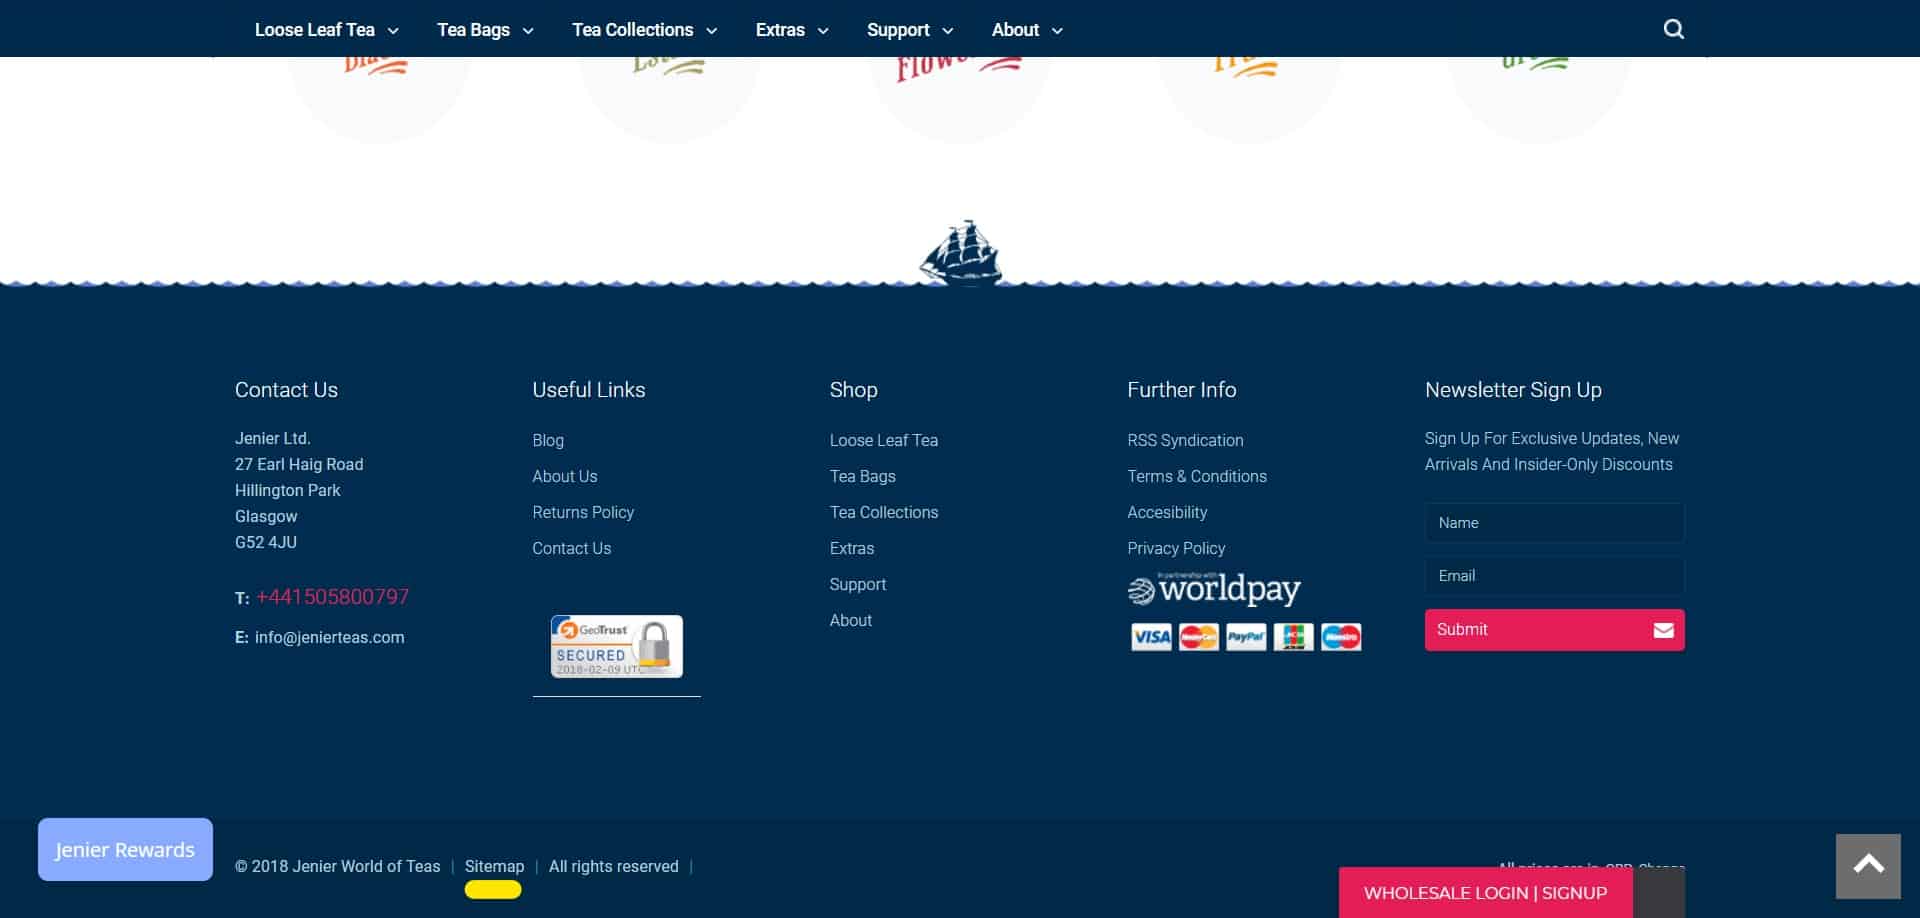
Task: Click the newsletter Name field
Action: [1554, 523]
